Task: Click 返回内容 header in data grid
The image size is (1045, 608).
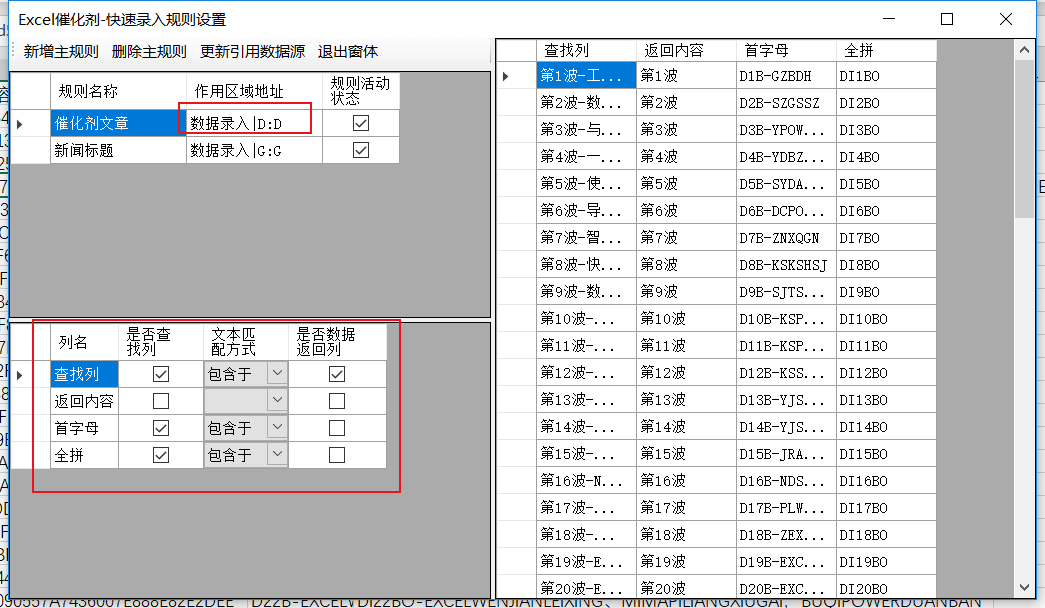Action: [686, 51]
